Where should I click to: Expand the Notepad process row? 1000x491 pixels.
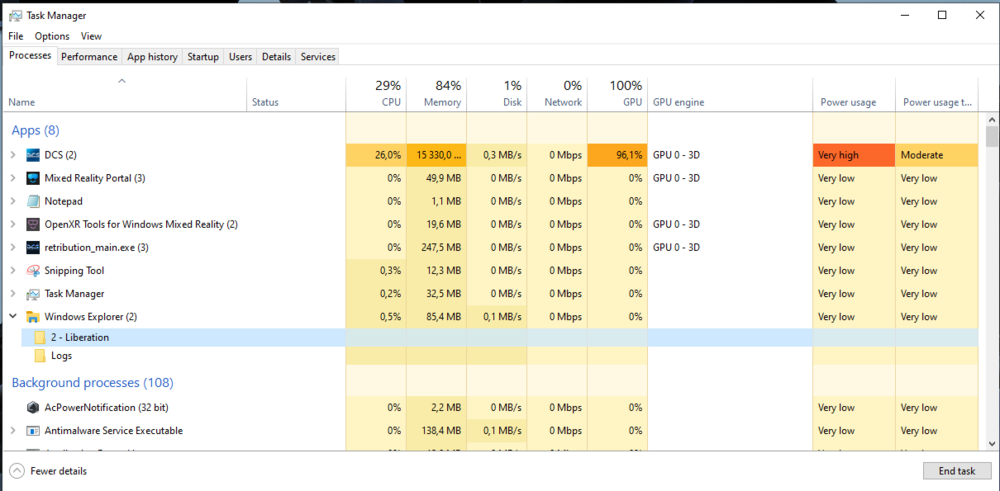click(x=13, y=202)
